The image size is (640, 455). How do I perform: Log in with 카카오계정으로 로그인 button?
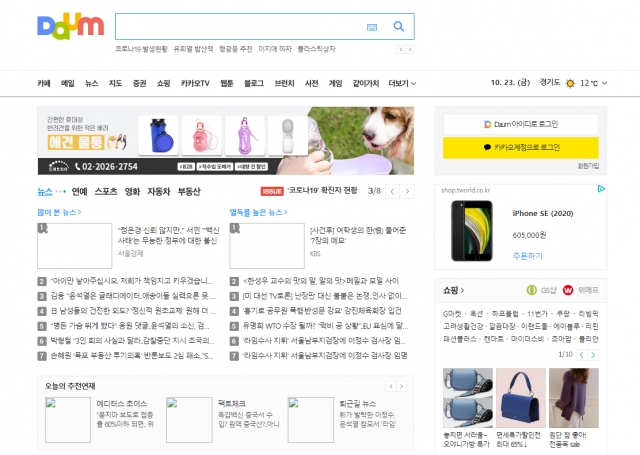521,147
